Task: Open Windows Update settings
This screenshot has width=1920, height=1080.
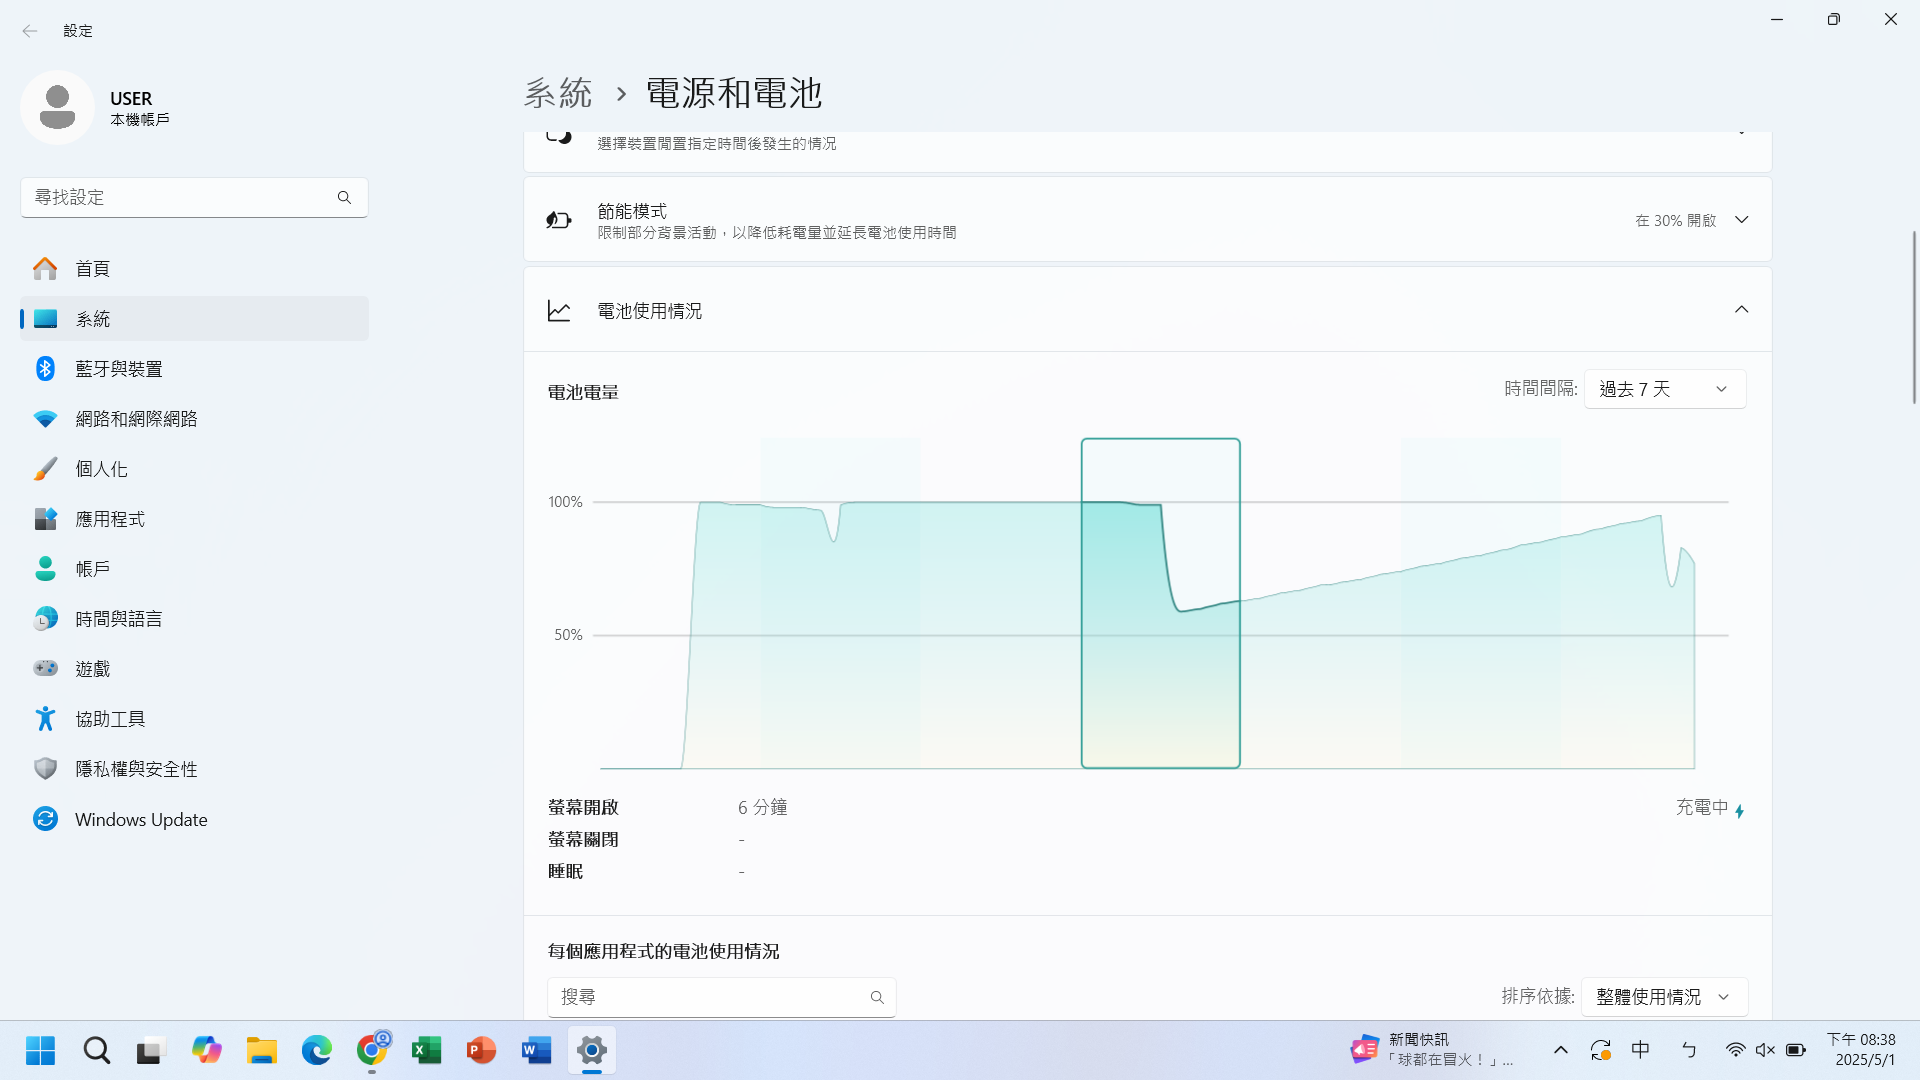Action: pyautogui.click(x=140, y=819)
